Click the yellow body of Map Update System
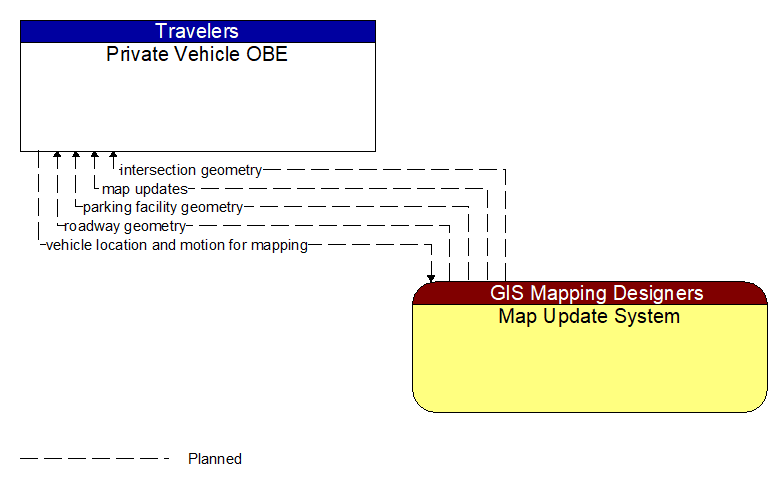 [x=589, y=370]
